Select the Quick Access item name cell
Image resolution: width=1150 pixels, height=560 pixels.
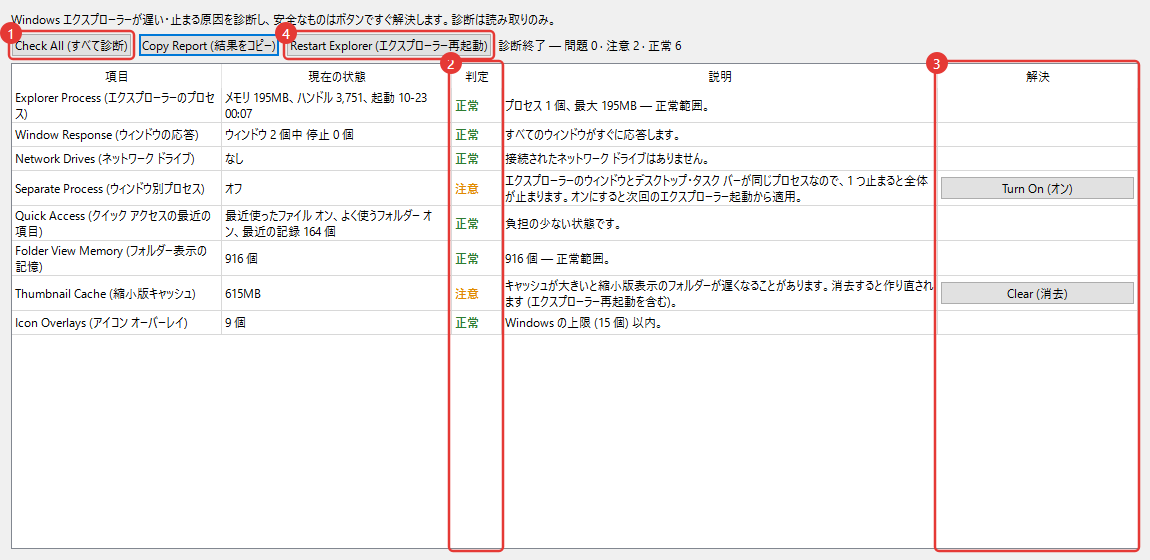pyautogui.click(x=117, y=224)
